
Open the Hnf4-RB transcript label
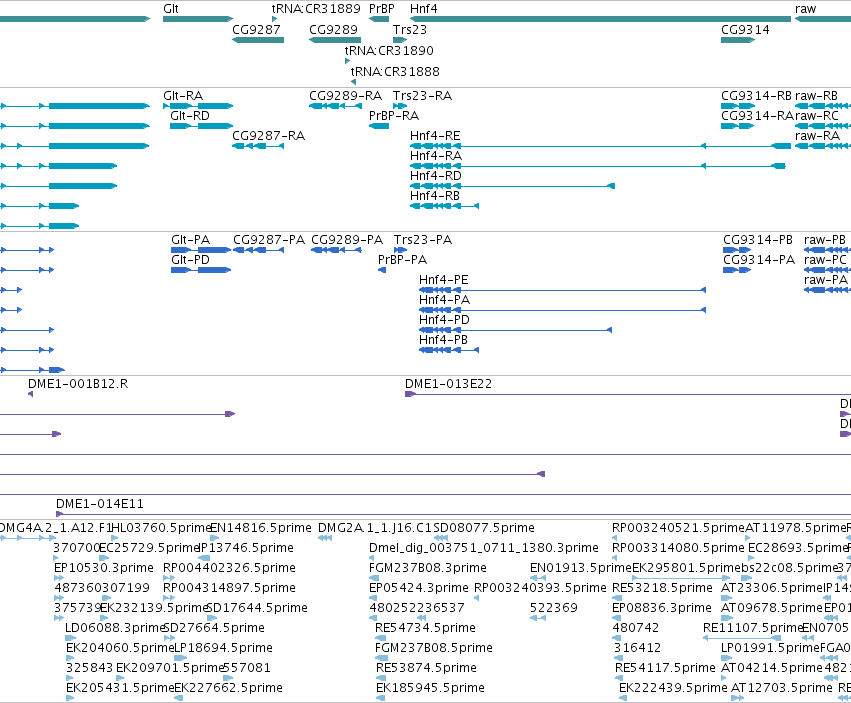coord(435,195)
